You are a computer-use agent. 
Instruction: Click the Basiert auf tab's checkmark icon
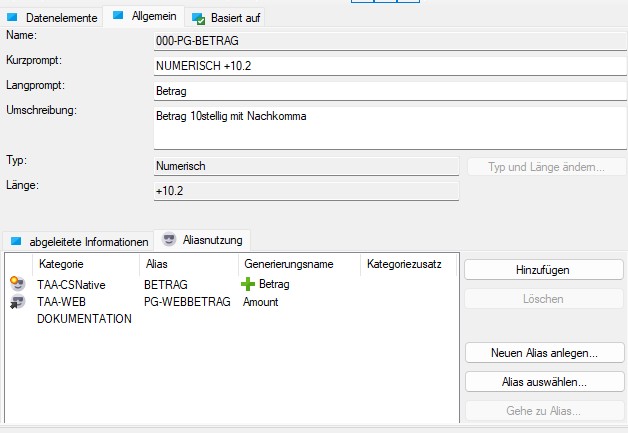[x=199, y=18]
